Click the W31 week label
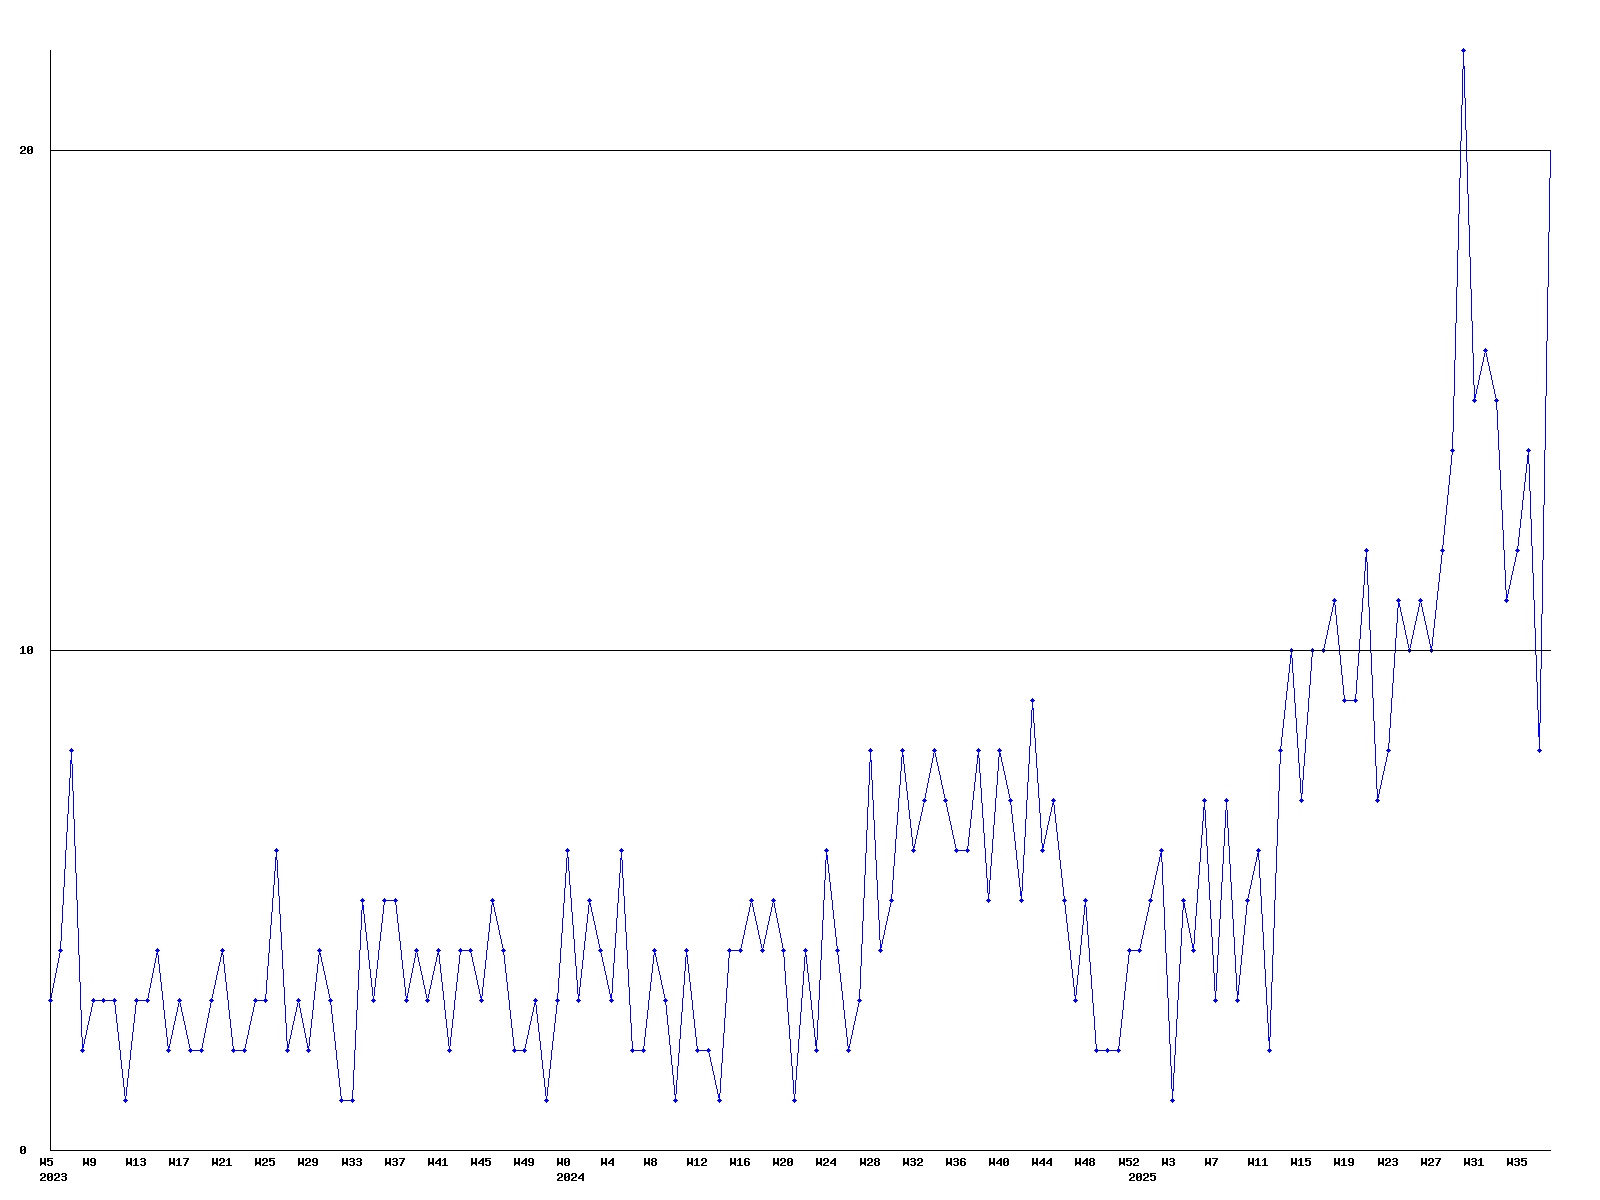This screenshot has width=1600, height=1200. pyautogui.click(x=1474, y=1162)
